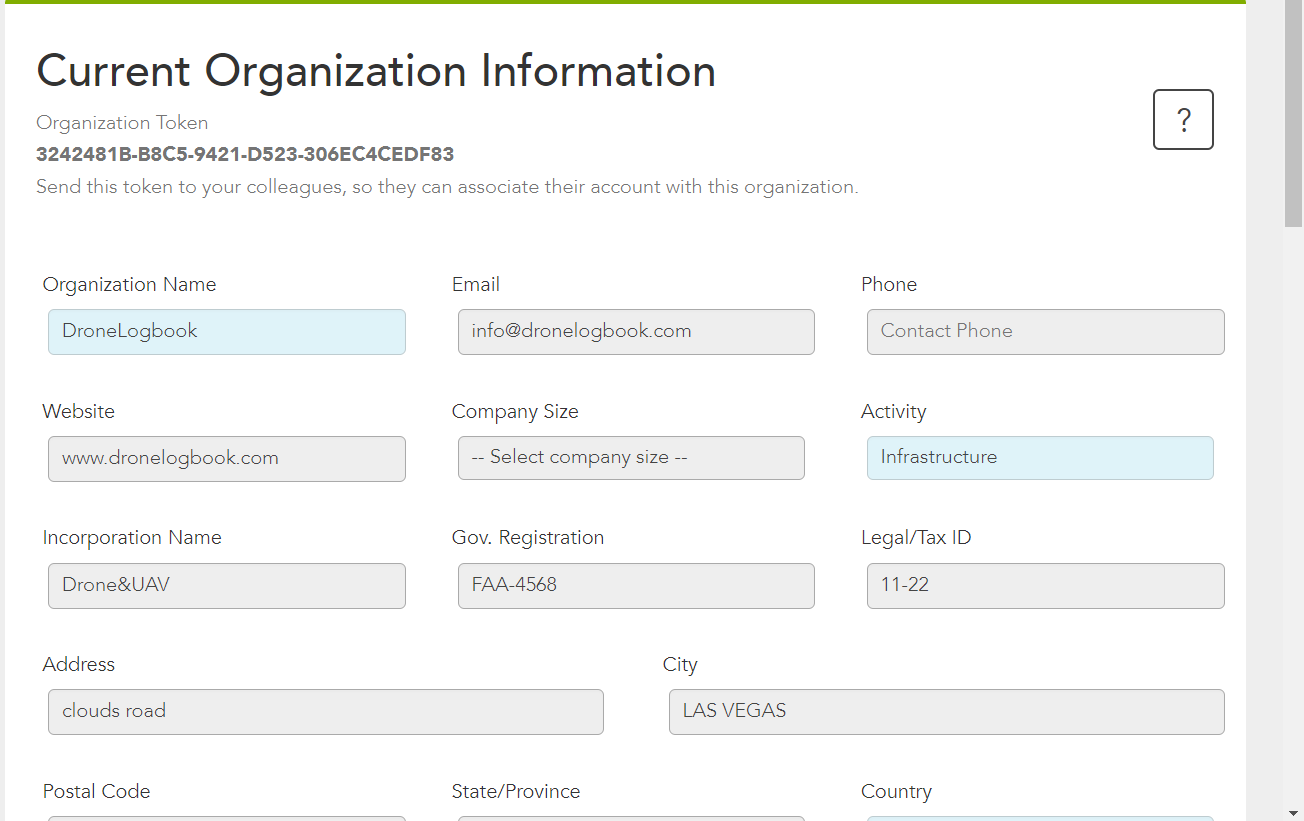Image resolution: width=1304 pixels, height=821 pixels.
Task: Click the 'Legal/Tax ID' label
Action: 916,538
